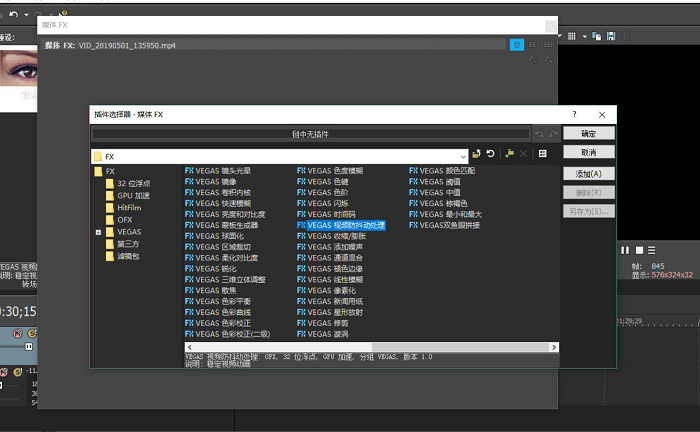This screenshot has height=432, width=700.
Task: Select VEGAS 色键 plug-in
Action: [323, 182]
